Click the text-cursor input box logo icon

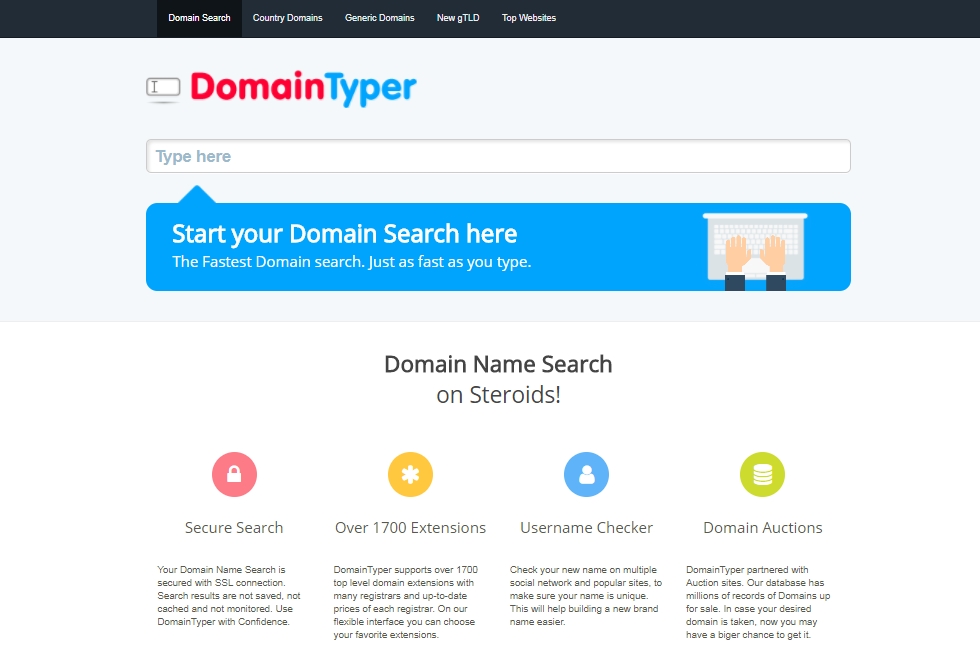pos(163,89)
